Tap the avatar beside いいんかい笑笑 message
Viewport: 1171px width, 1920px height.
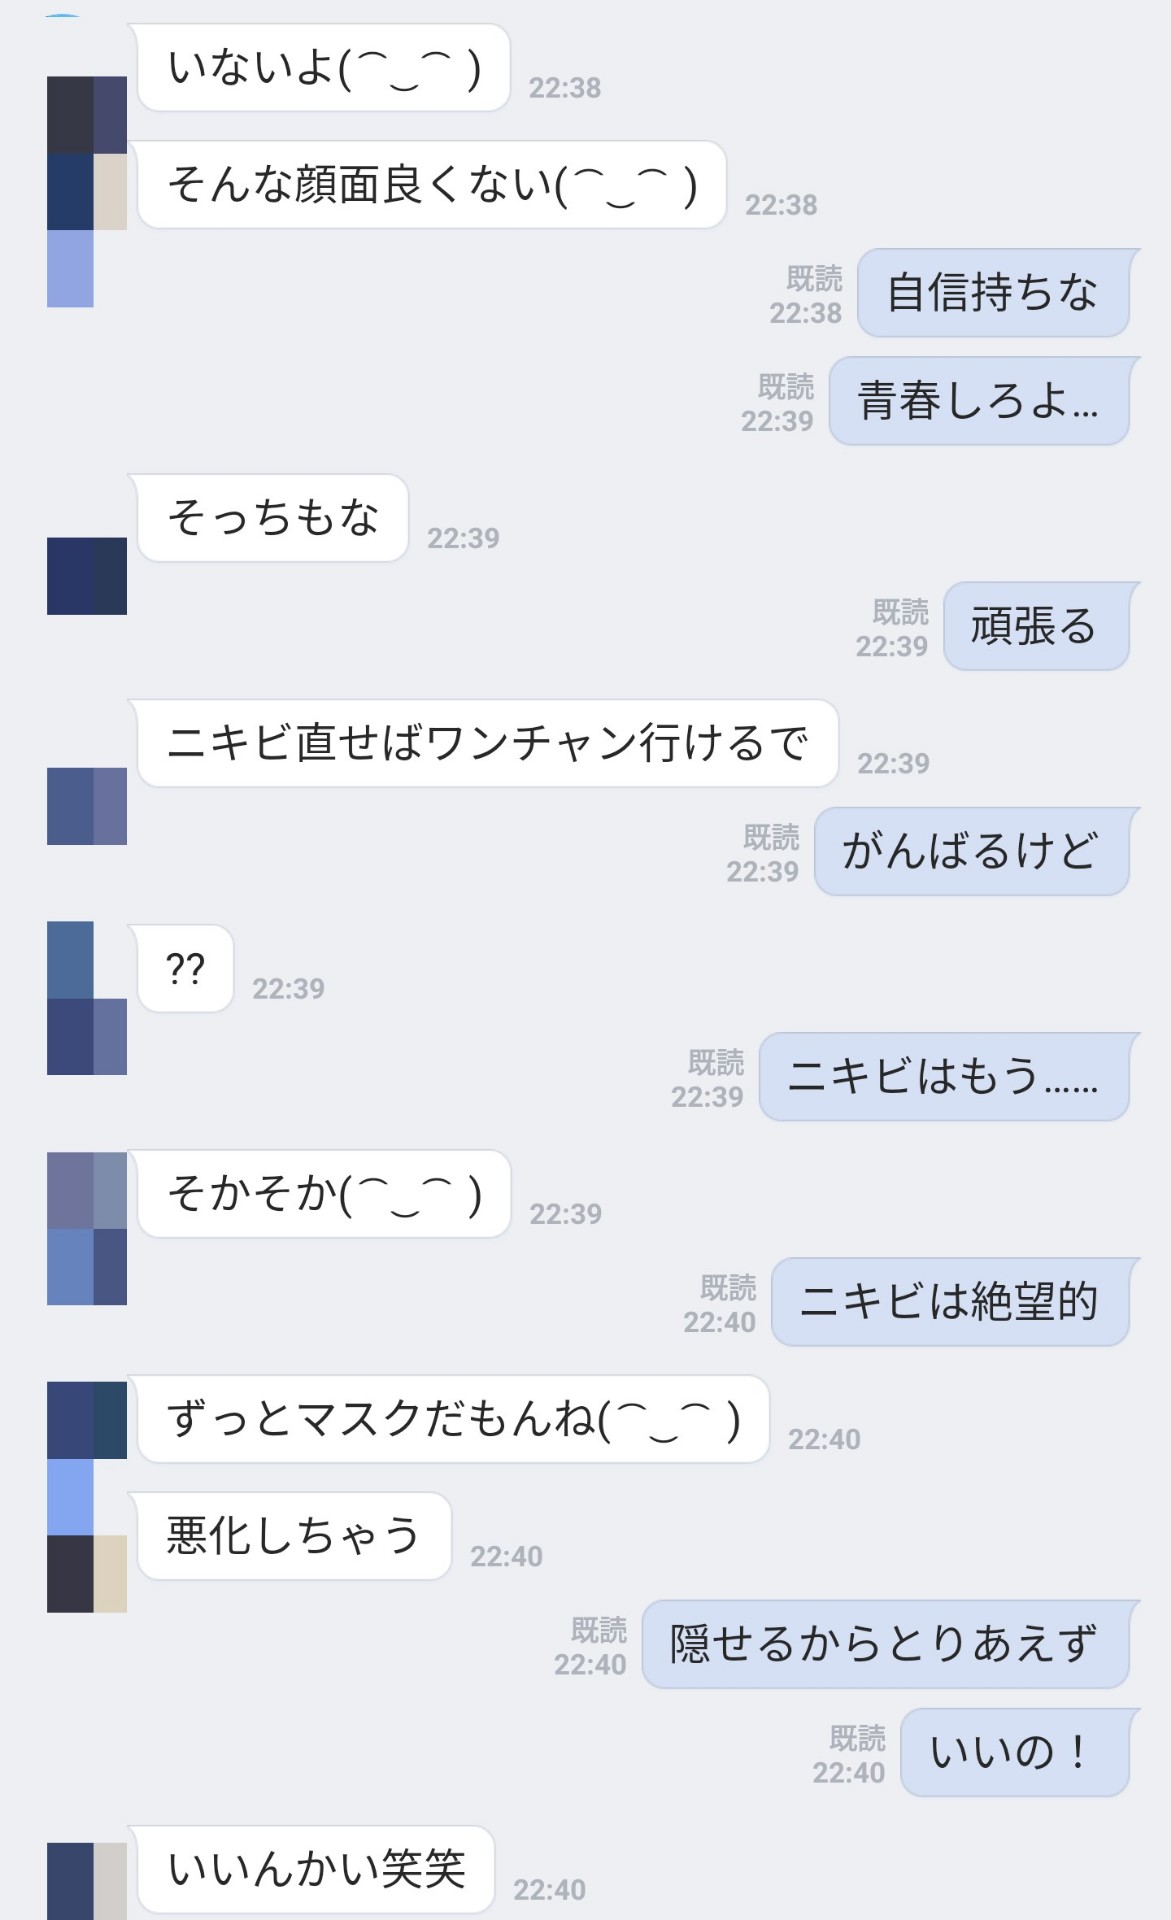tap(87, 1881)
